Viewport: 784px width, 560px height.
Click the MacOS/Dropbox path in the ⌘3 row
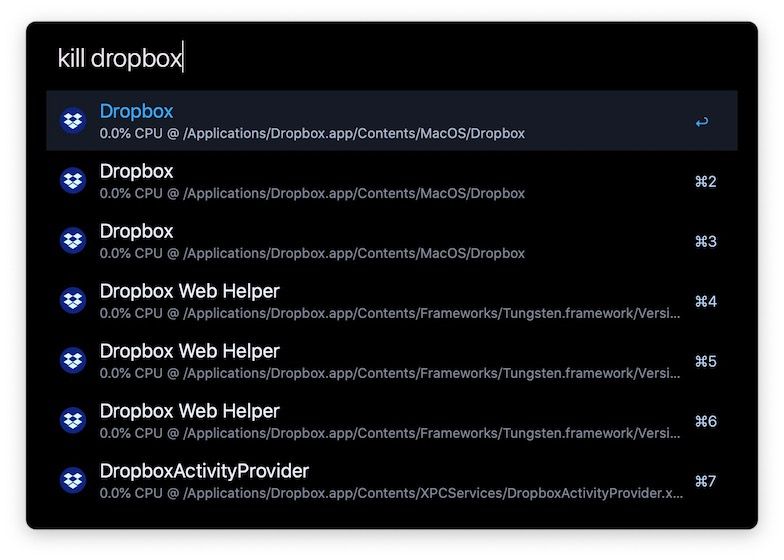354,254
